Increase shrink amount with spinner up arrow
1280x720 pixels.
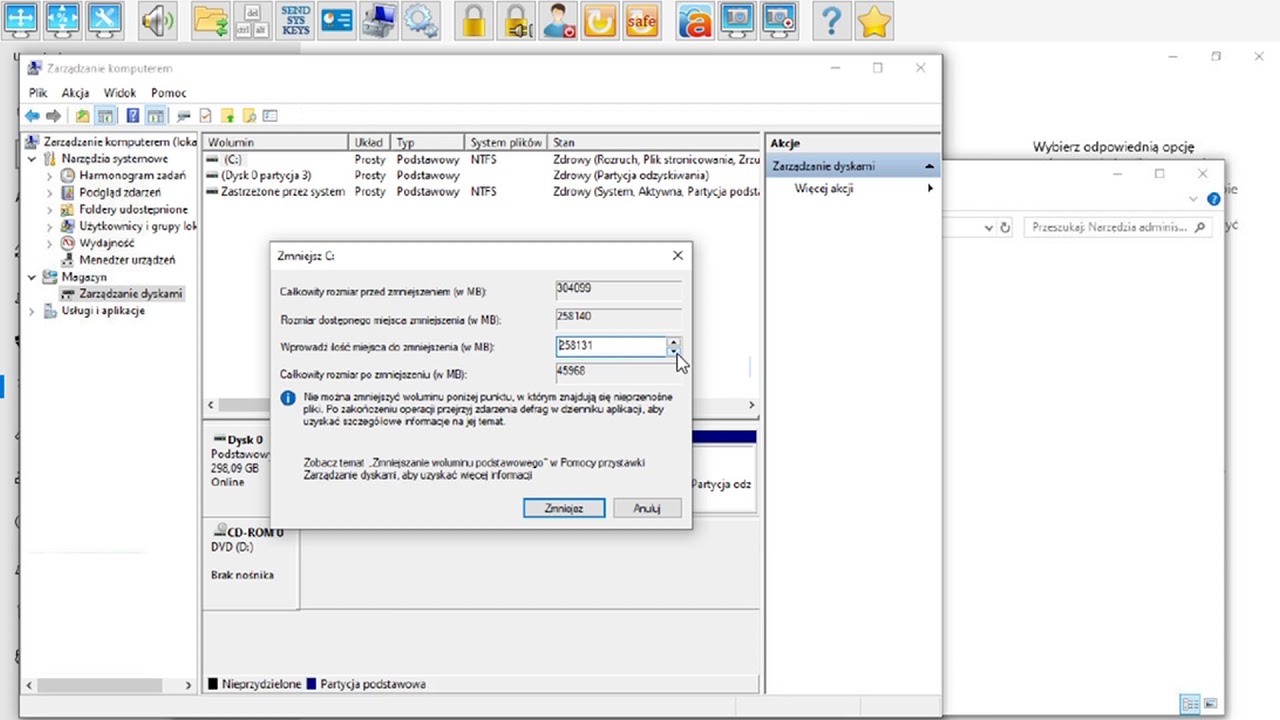674,342
